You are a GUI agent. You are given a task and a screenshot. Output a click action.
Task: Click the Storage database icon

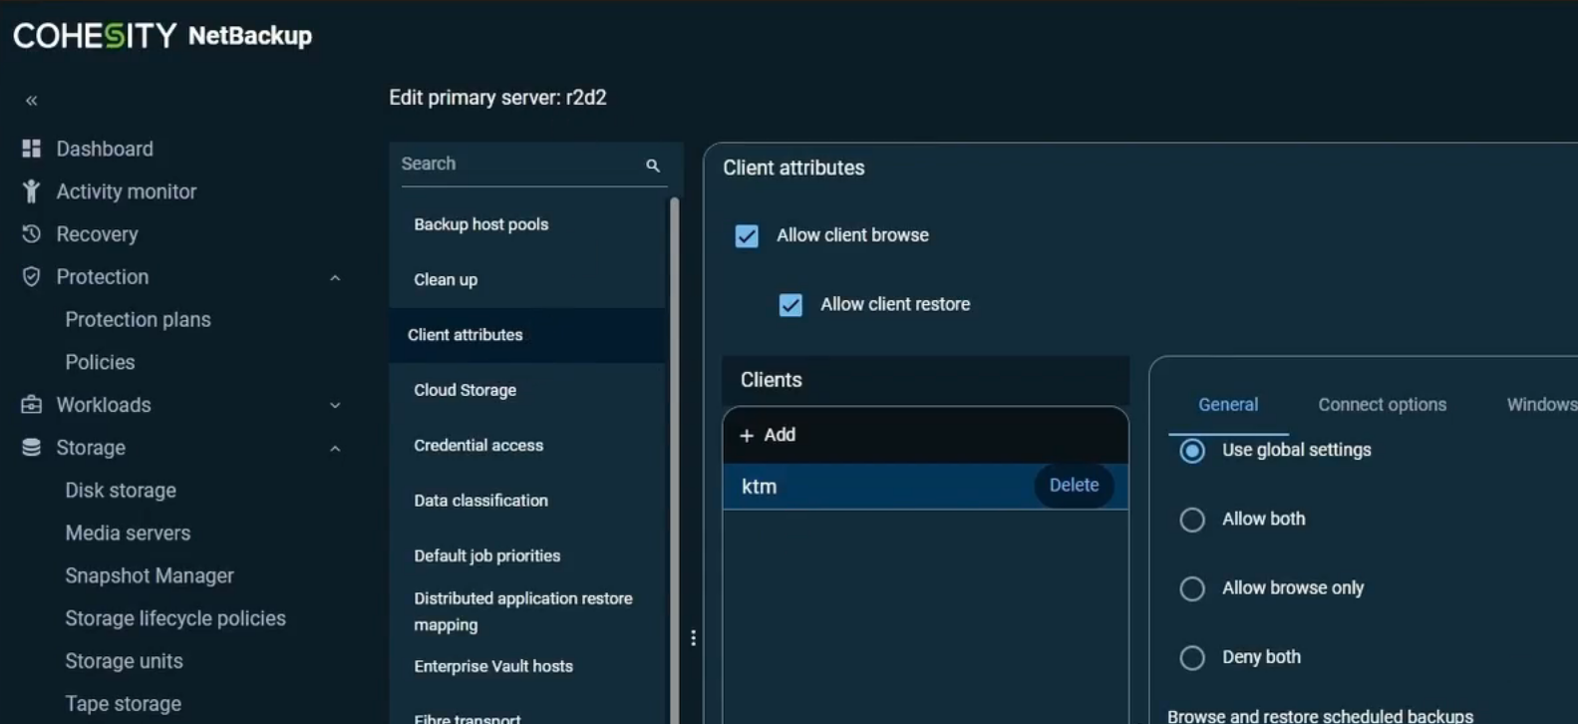pos(31,448)
